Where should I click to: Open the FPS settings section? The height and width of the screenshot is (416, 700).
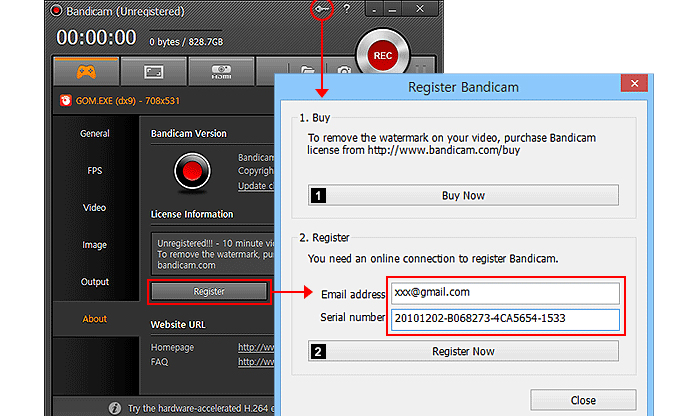click(95, 171)
